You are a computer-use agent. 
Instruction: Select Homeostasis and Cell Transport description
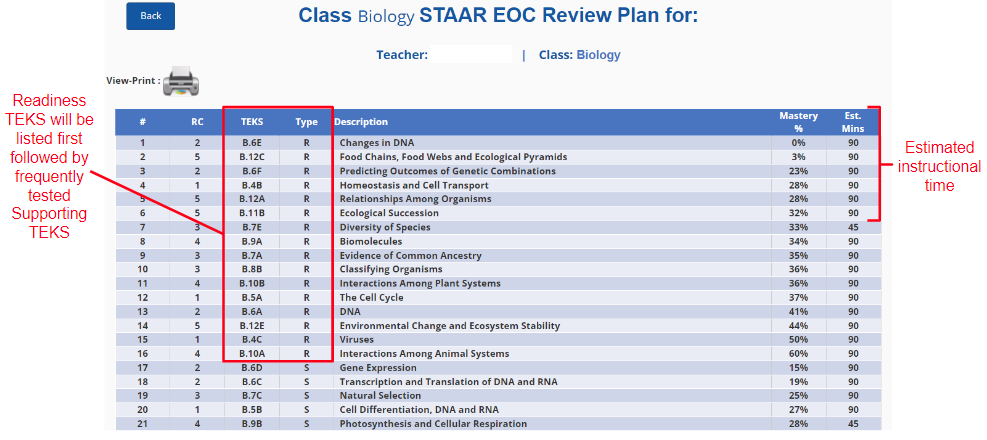(x=414, y=185)
